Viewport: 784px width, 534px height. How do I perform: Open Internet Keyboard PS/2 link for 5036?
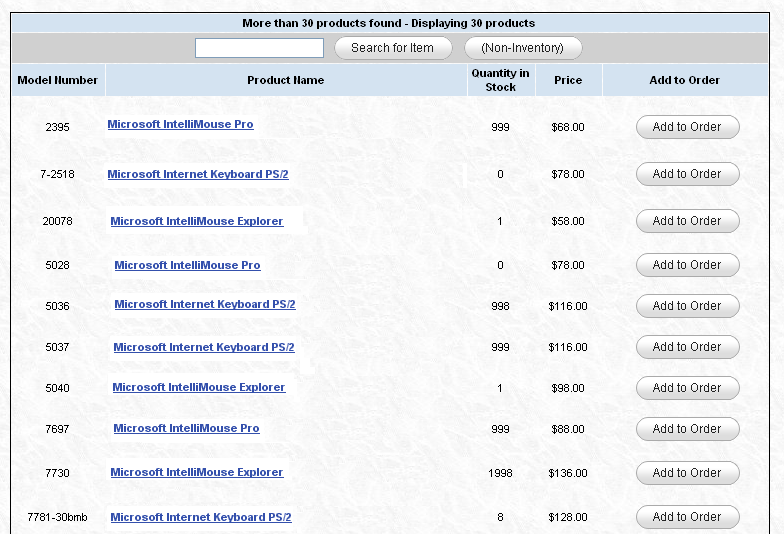[x=205, y=304]
